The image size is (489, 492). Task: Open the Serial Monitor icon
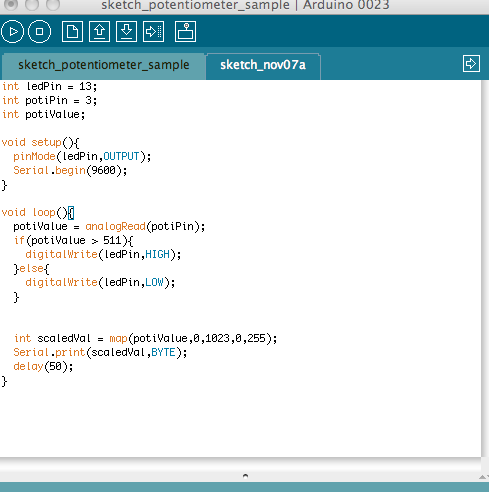click(185, 32)
